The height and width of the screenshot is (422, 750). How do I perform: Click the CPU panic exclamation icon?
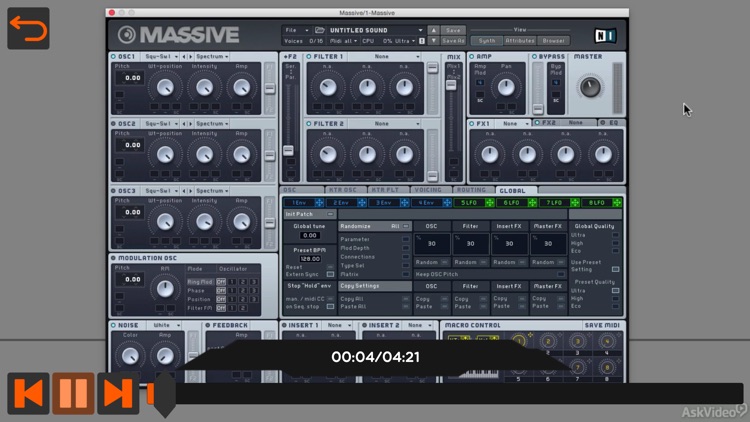422,41
